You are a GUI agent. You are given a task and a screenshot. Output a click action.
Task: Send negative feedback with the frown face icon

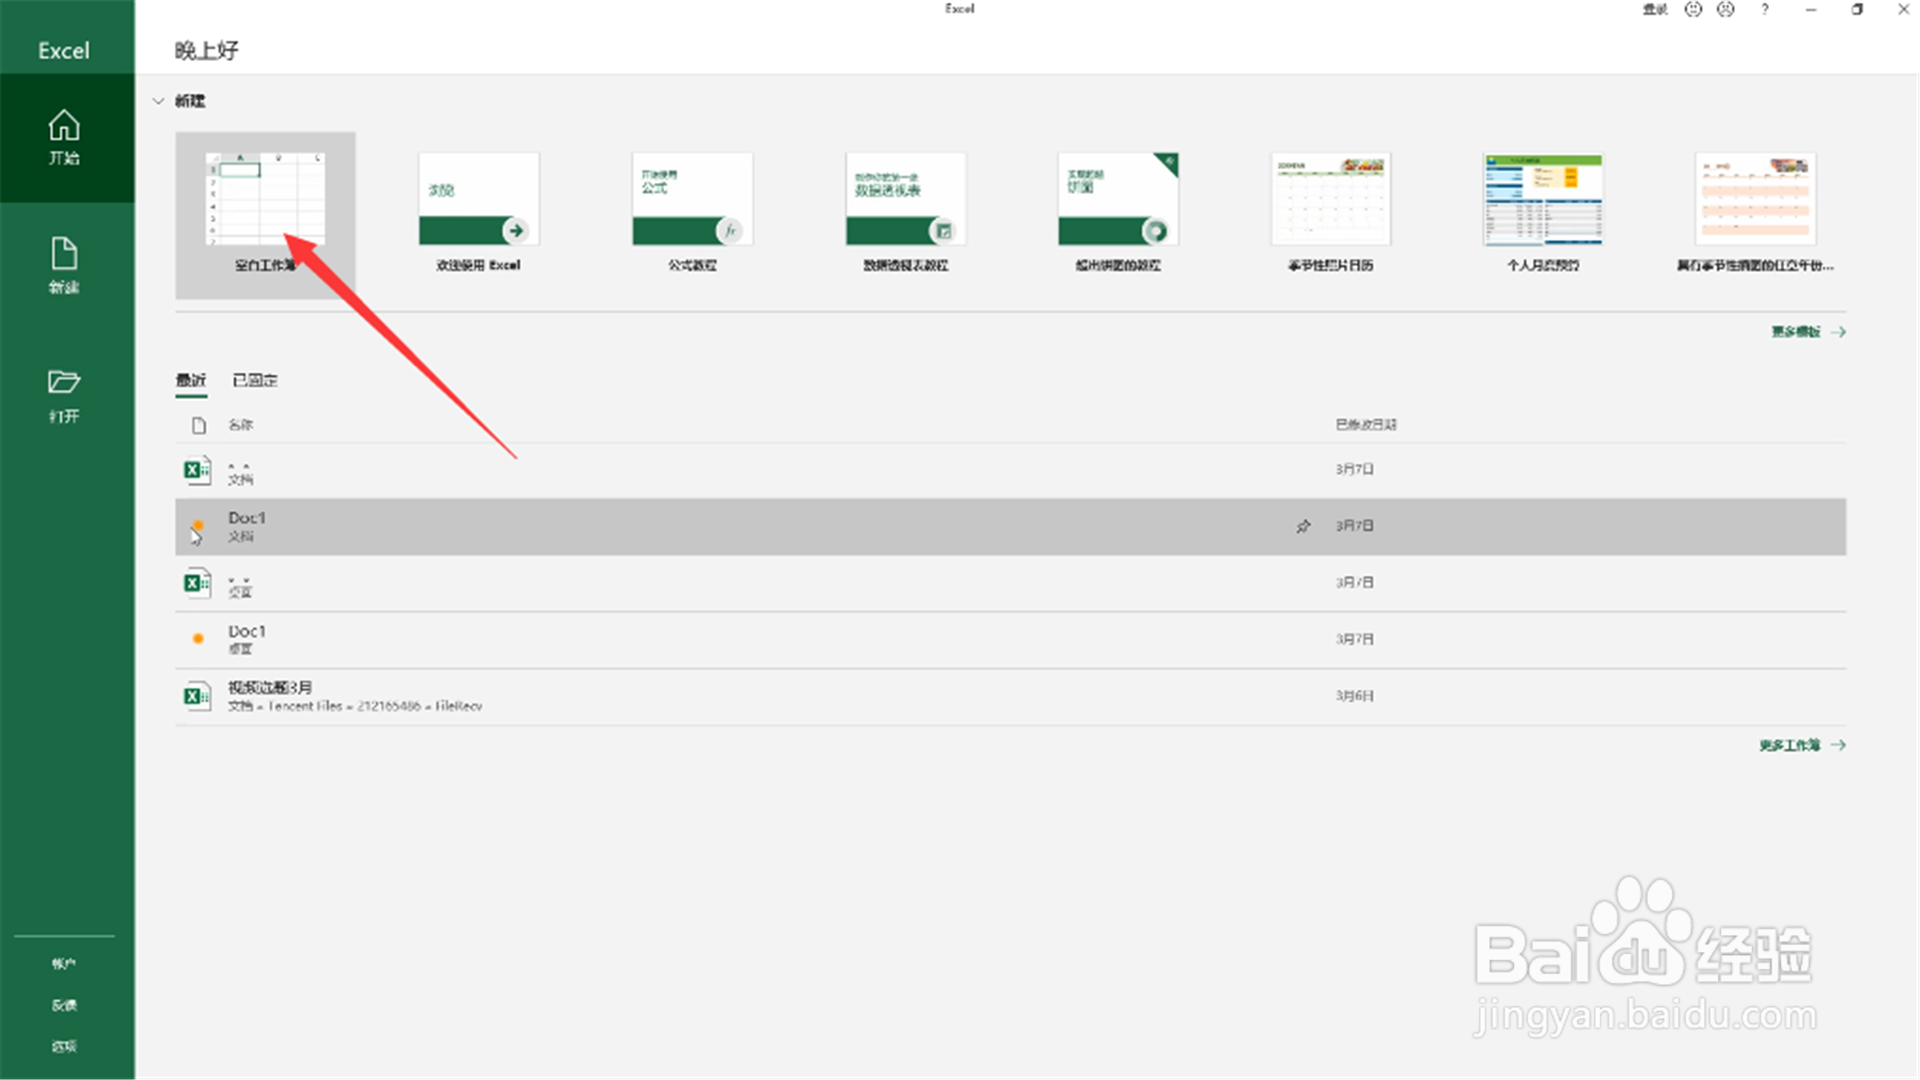1726,10
